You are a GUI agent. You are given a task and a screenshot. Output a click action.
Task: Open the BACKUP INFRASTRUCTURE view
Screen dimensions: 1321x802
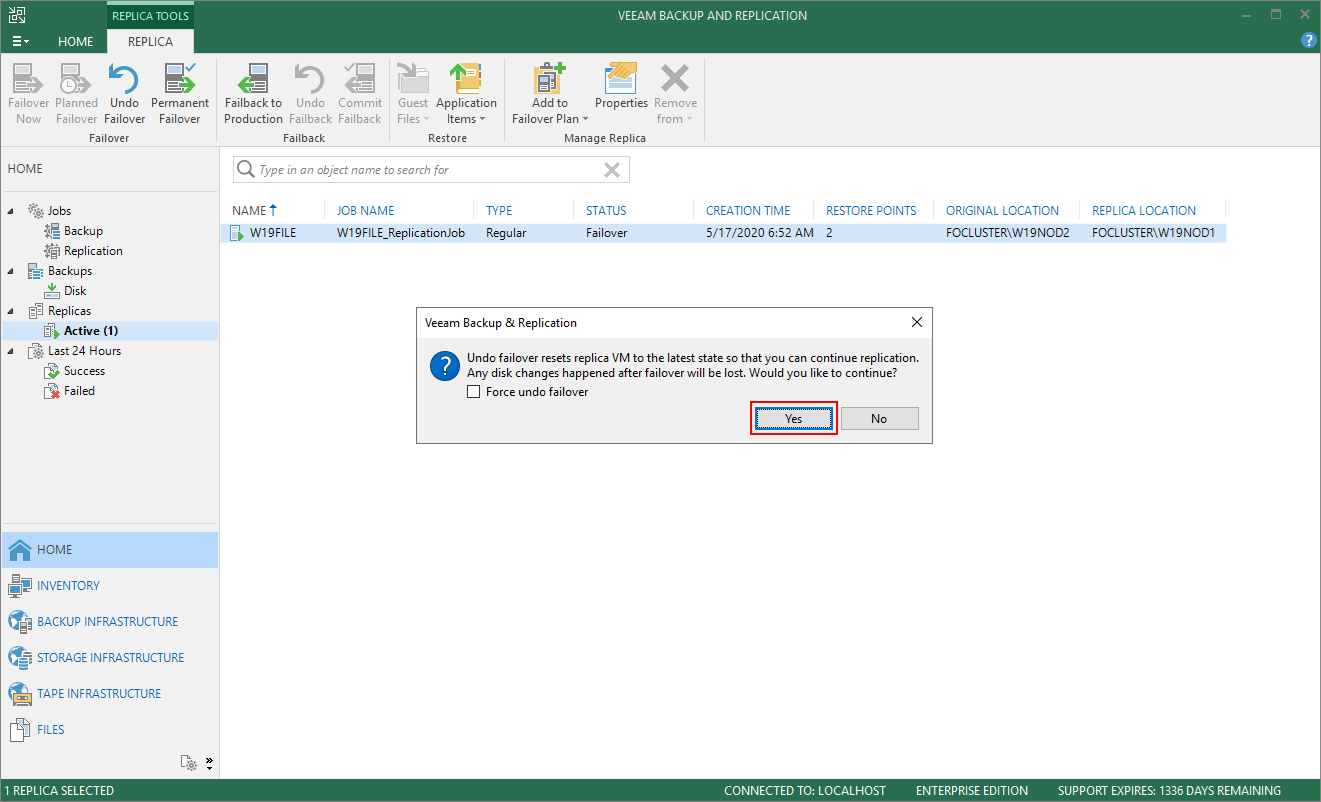click(109, 622)
